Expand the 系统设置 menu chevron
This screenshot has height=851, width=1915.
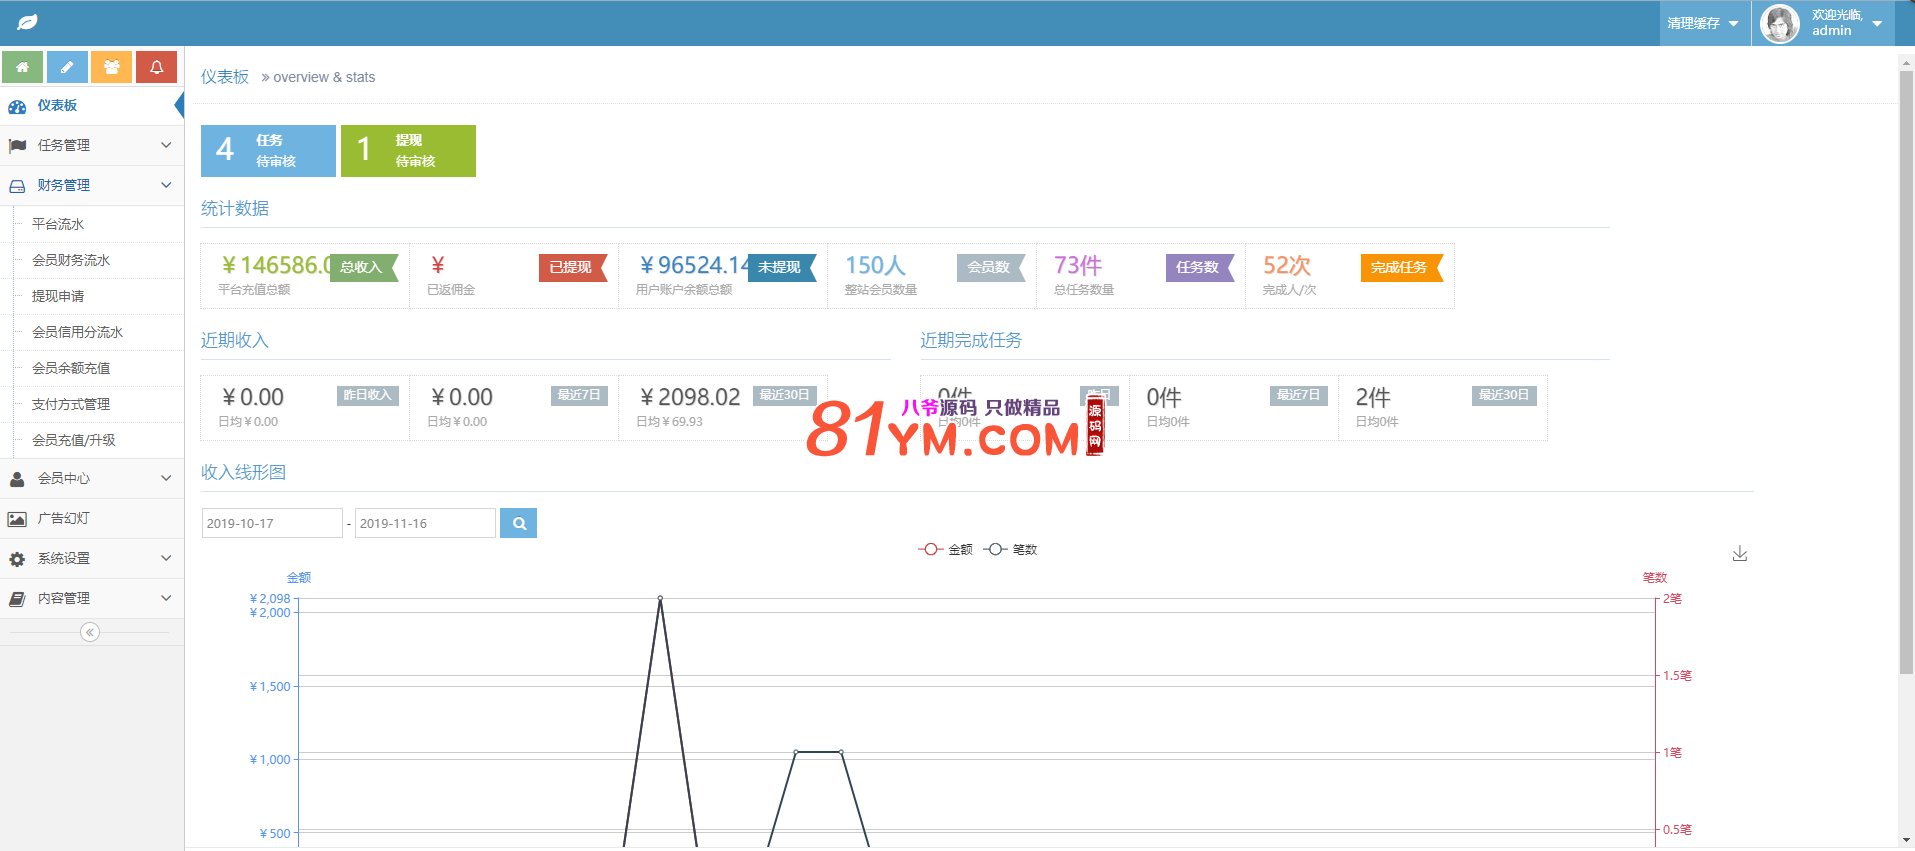click(x=166, y=558)
